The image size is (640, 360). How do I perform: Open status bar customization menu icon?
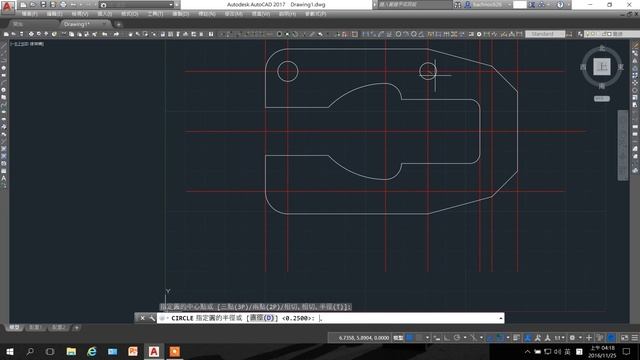pos(635,338)
